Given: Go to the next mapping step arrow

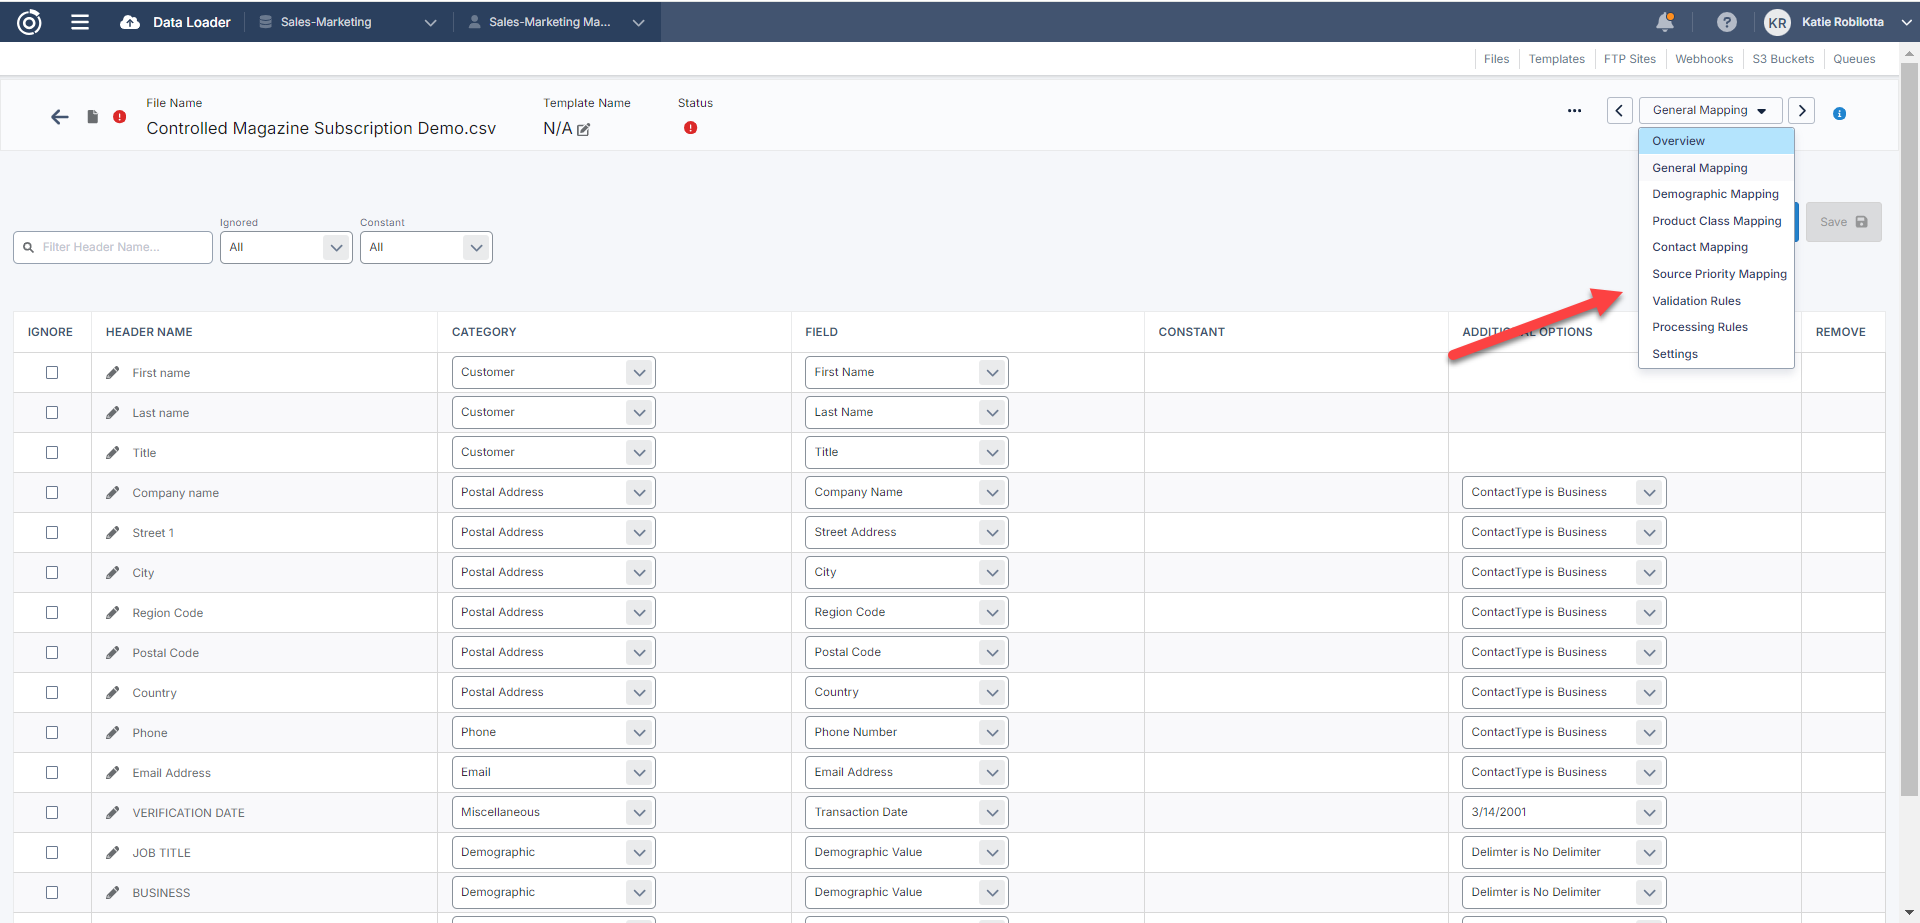Looking at the screenshot, I should click(x=1801, y=111).
